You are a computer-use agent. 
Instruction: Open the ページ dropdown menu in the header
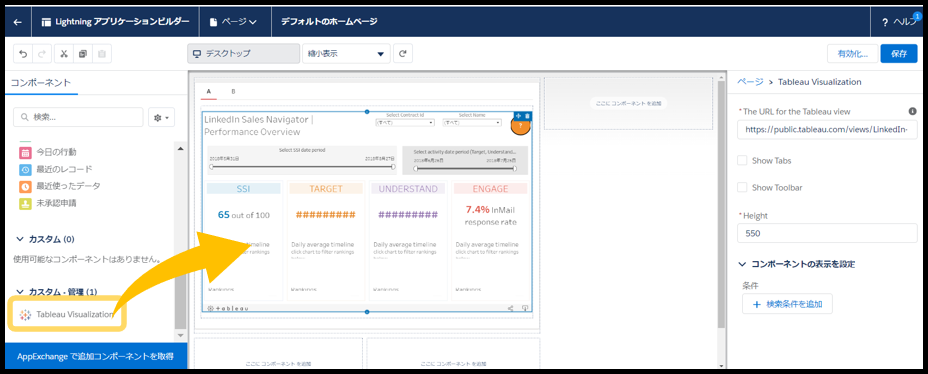(234, 22)
